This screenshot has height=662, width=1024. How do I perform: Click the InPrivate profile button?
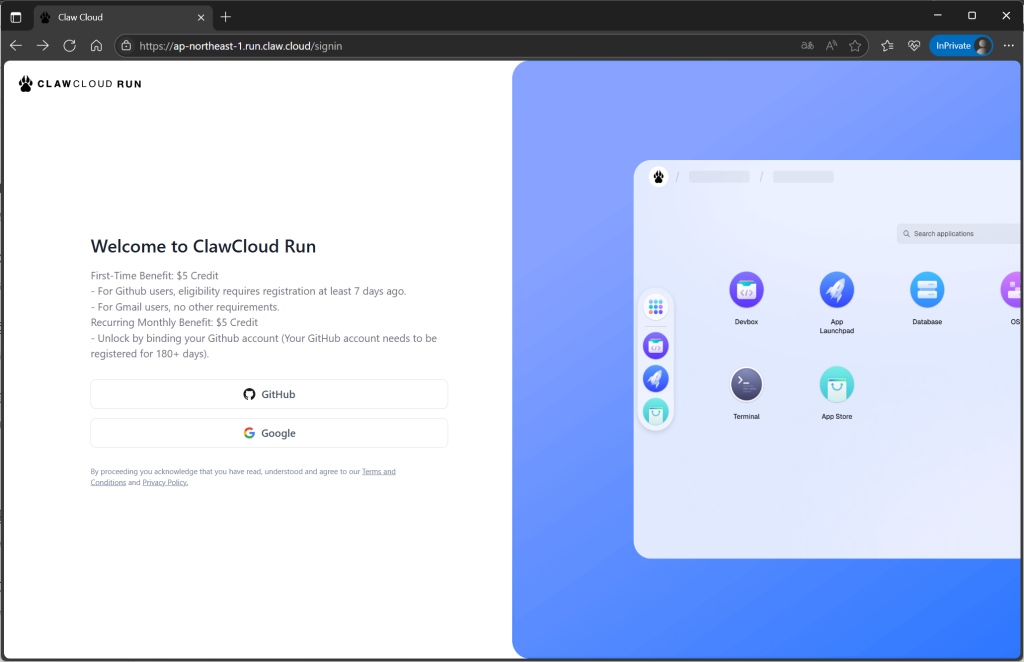pos(961,46)
